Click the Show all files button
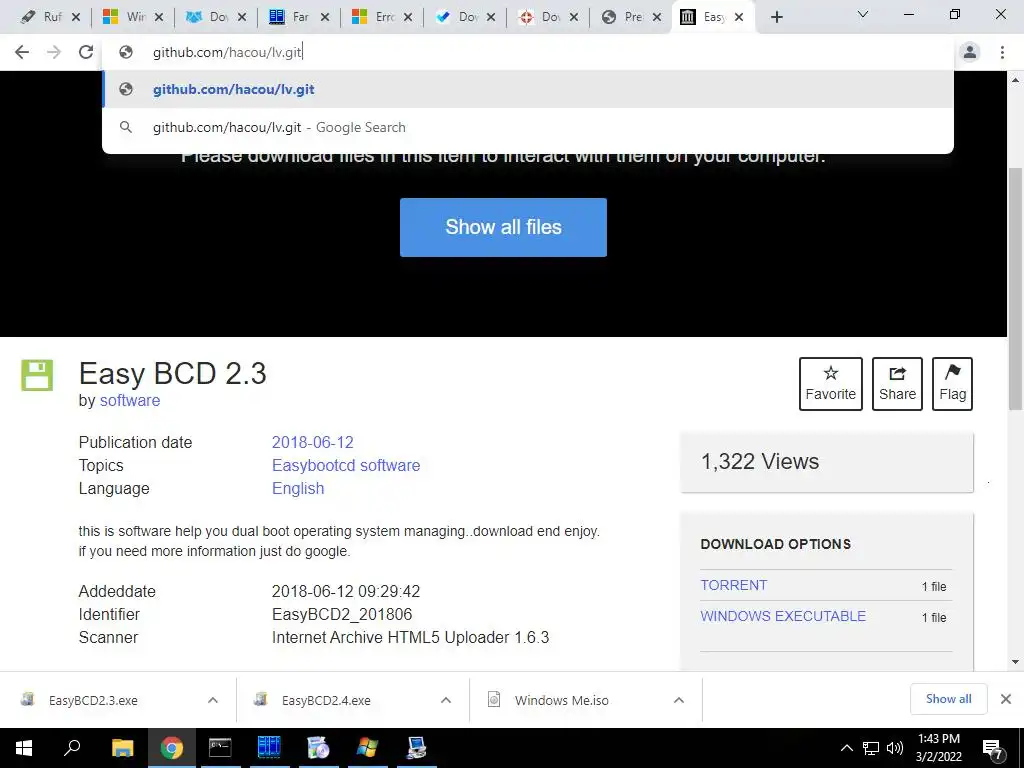This screenshot has height=768, width=1024. coord(503,227)
